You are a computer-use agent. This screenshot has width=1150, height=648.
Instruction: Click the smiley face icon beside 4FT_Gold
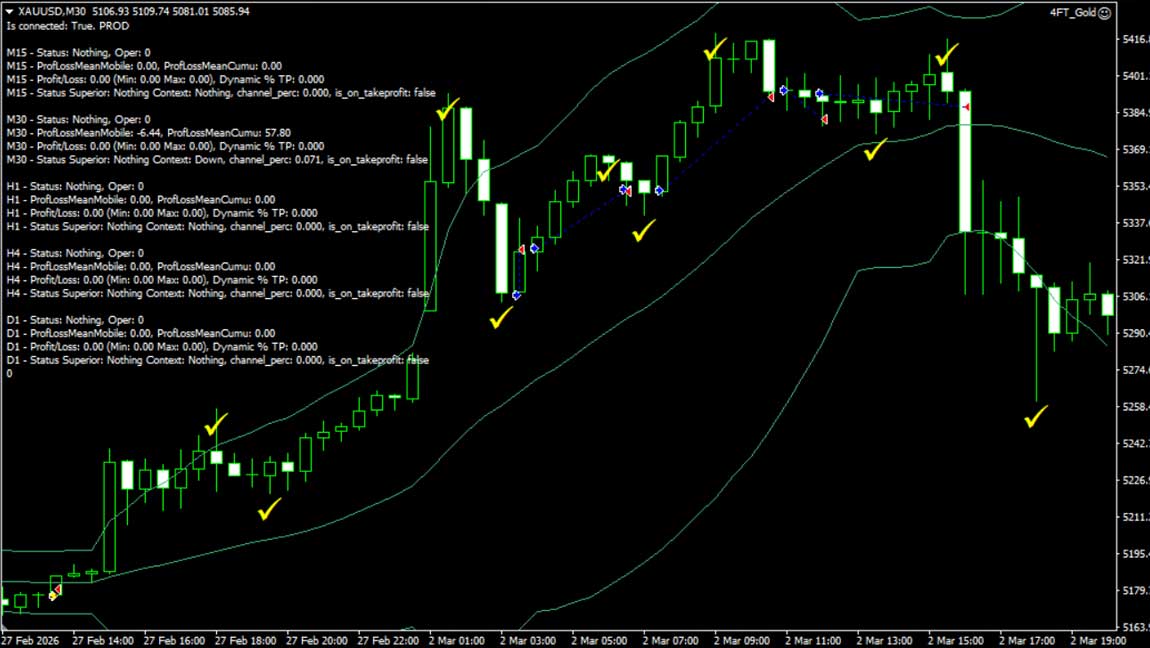1105,11
